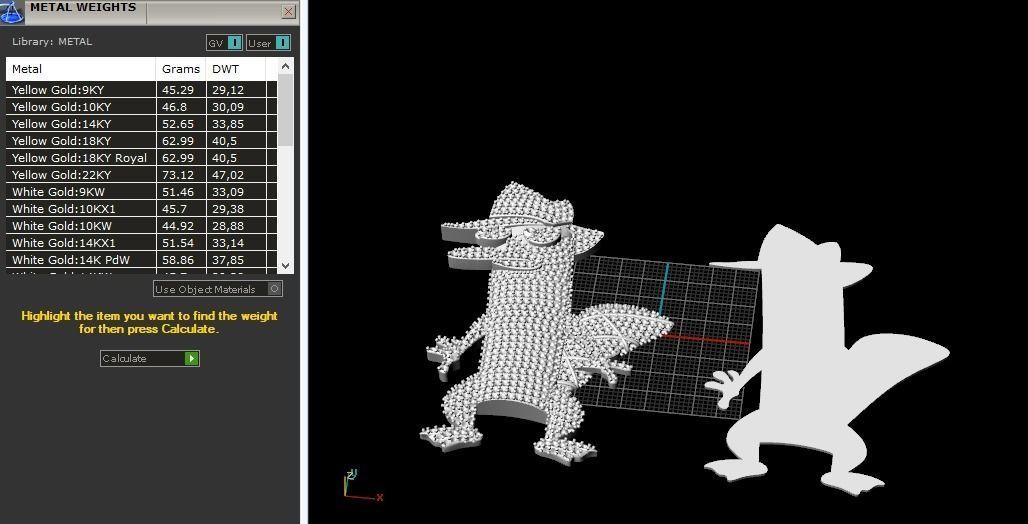Select the Yellow Gold:18KY Royal row

(x=142, y=158)
